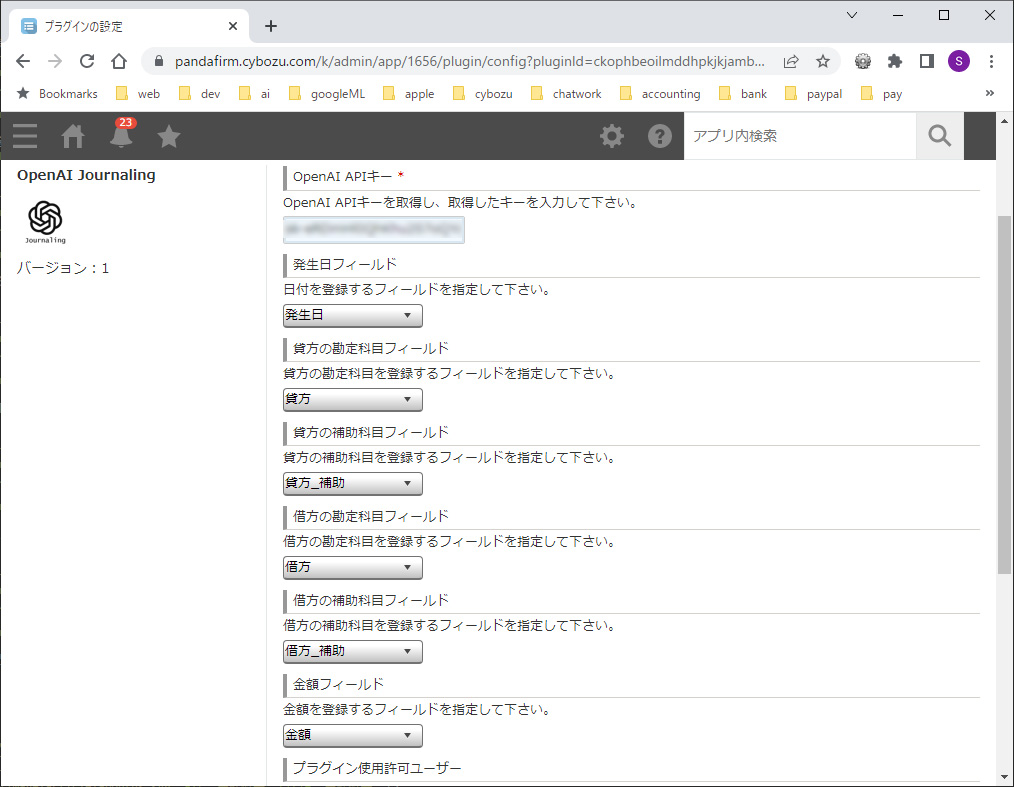
Task: Open the tab search chevron in title bar
Action: point(852,15)
